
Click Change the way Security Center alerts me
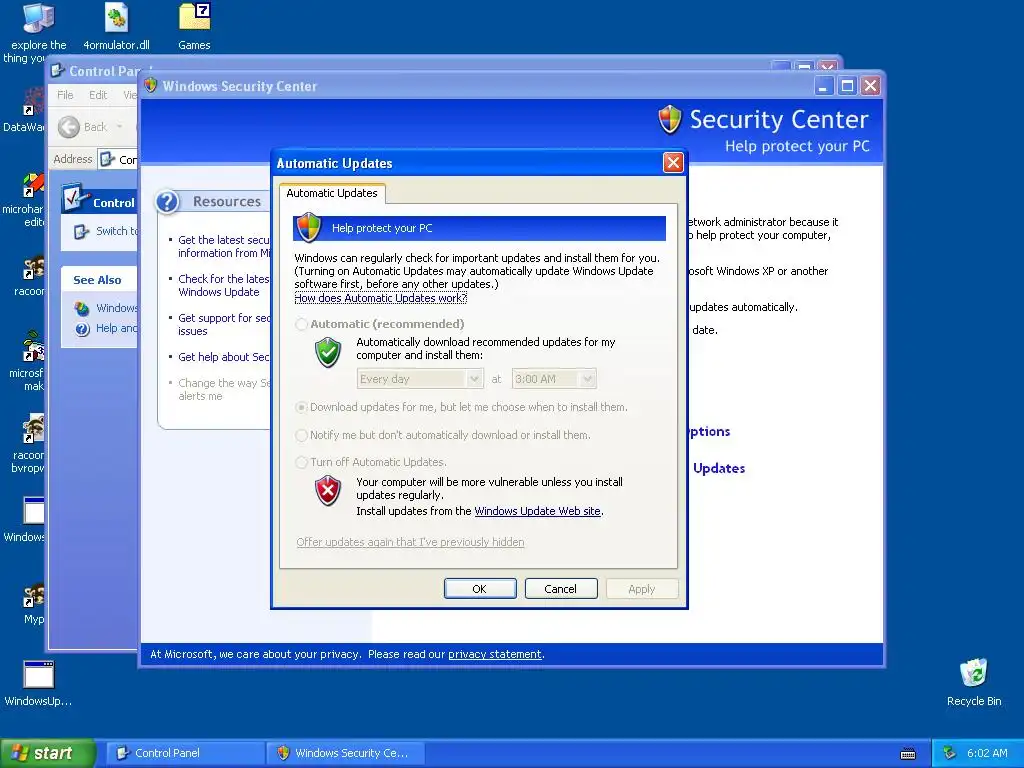point(224,390)
